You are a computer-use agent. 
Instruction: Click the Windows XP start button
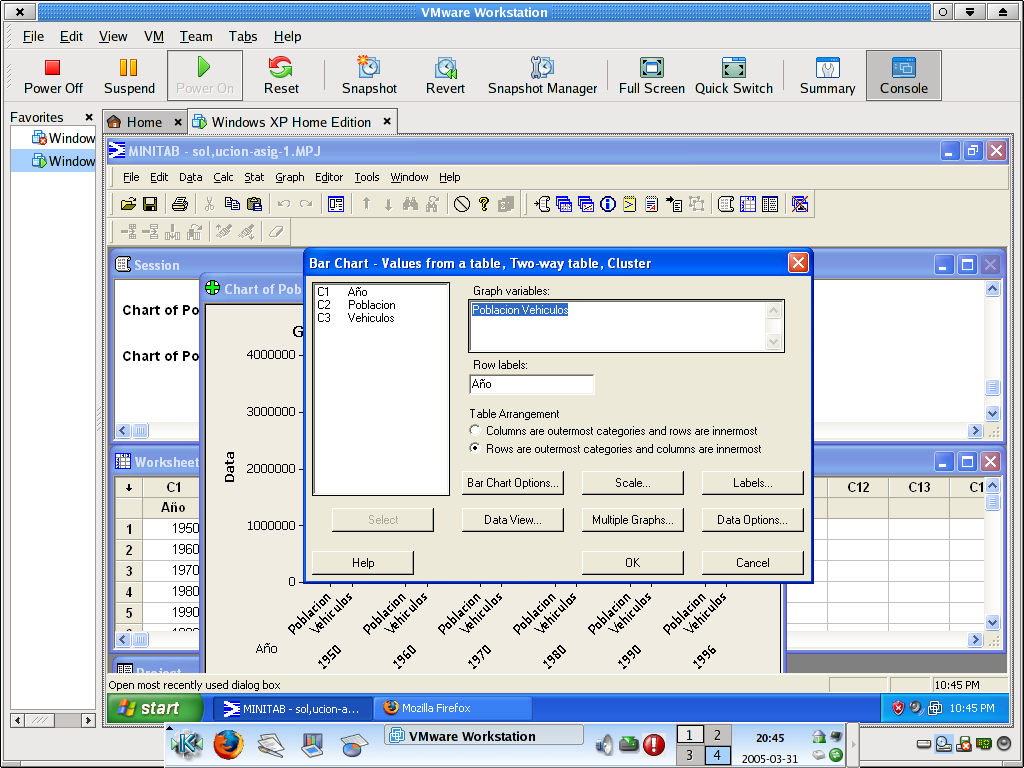coord(155,708)
